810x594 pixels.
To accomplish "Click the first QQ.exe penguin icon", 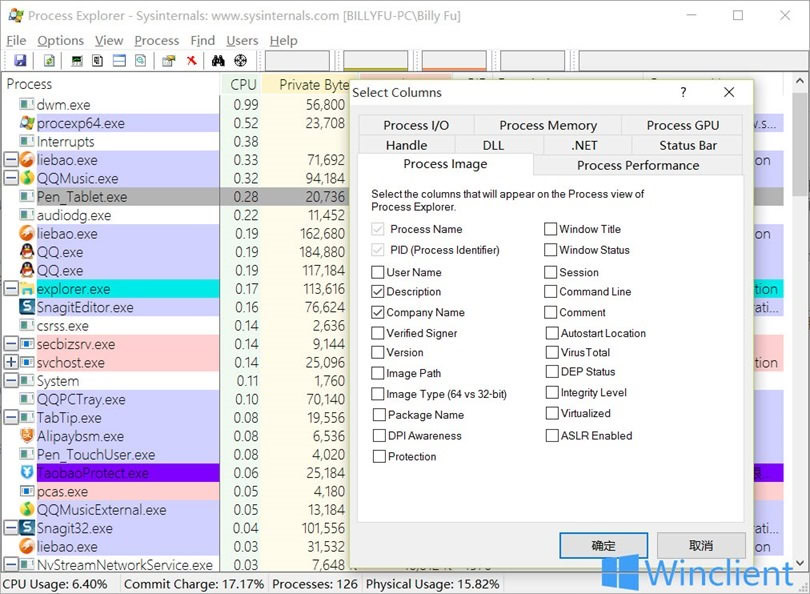I will point(27,252).
